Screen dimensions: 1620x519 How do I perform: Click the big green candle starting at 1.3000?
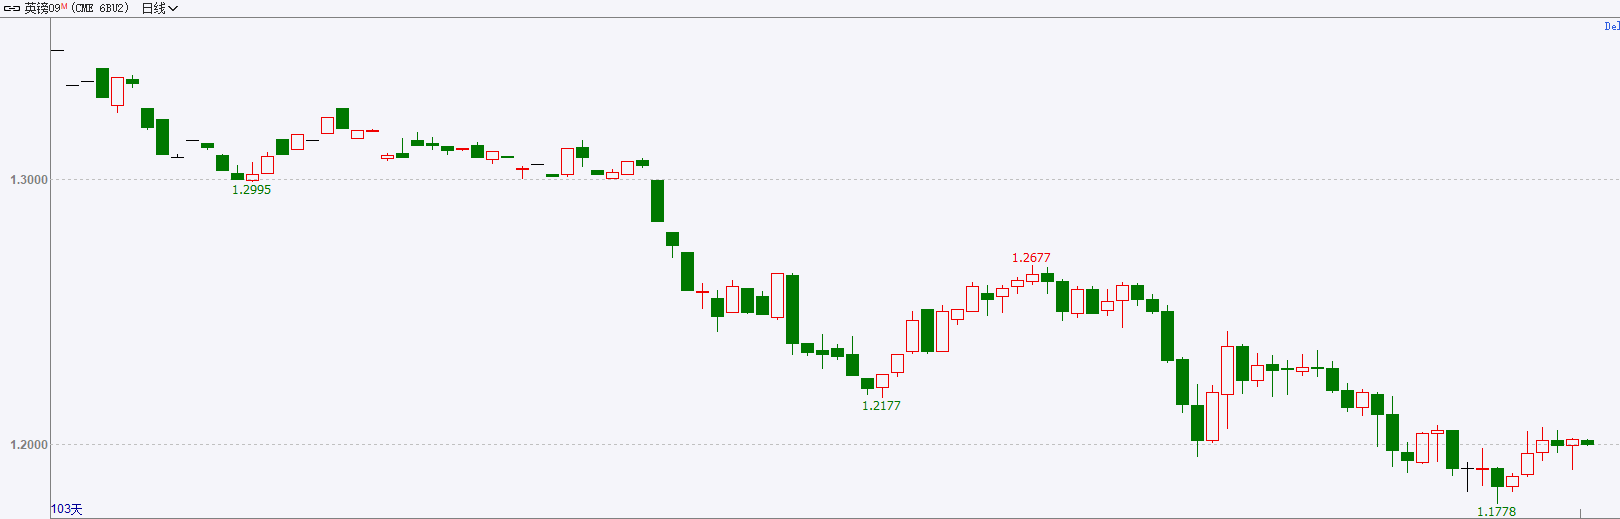point(657,201)
